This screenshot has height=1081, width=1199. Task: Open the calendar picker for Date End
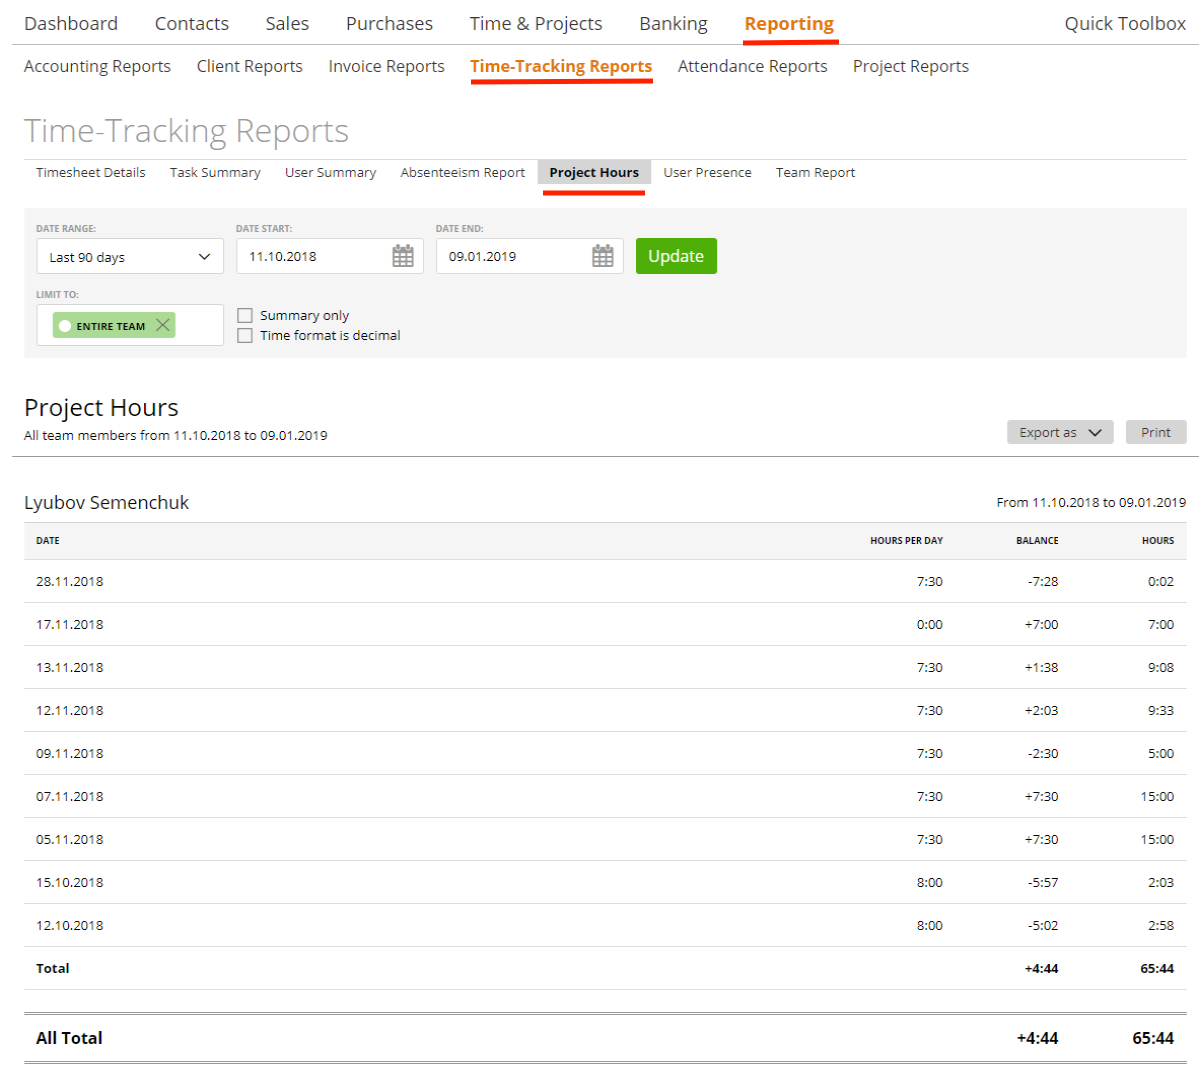[x=602, y=256]
